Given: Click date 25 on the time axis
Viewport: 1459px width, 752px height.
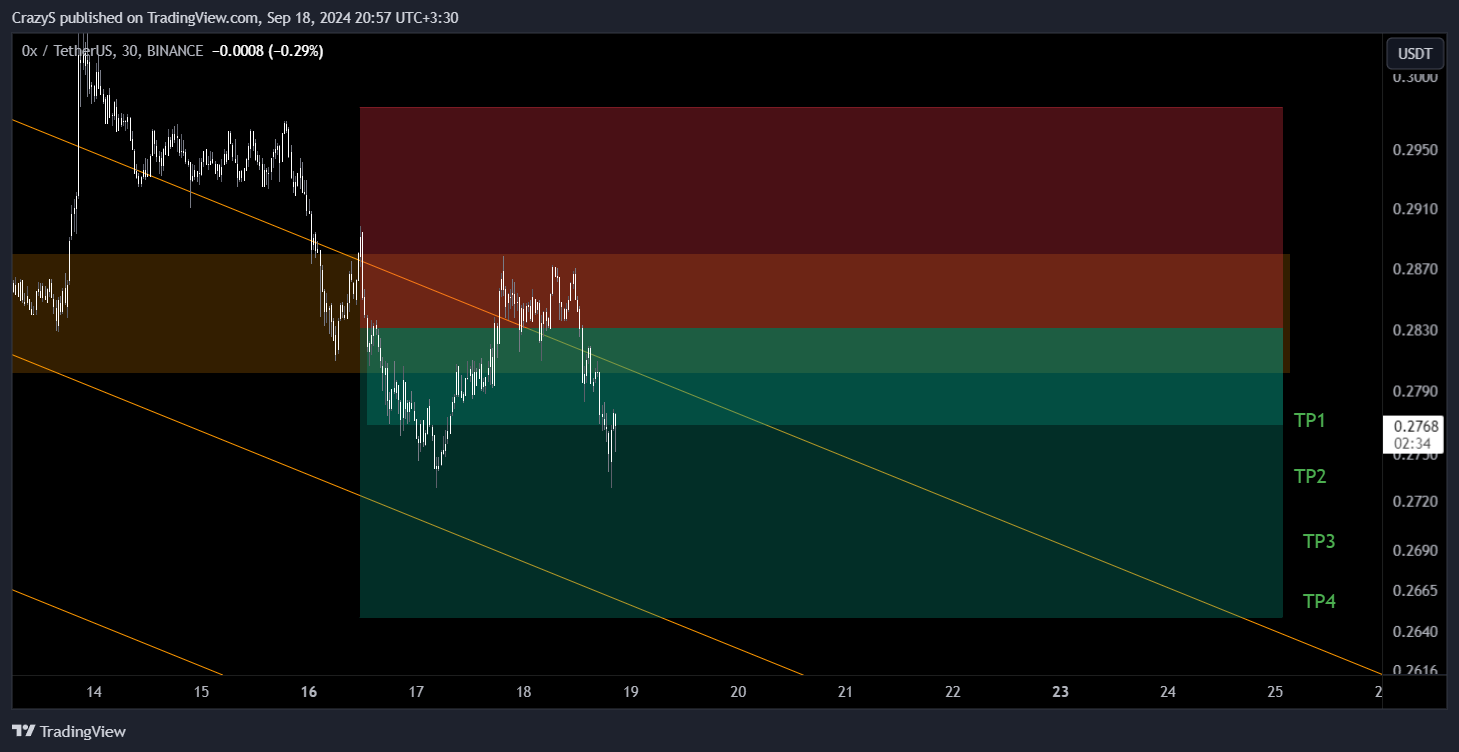Looking at the screenshot, I should (1275, 692).
